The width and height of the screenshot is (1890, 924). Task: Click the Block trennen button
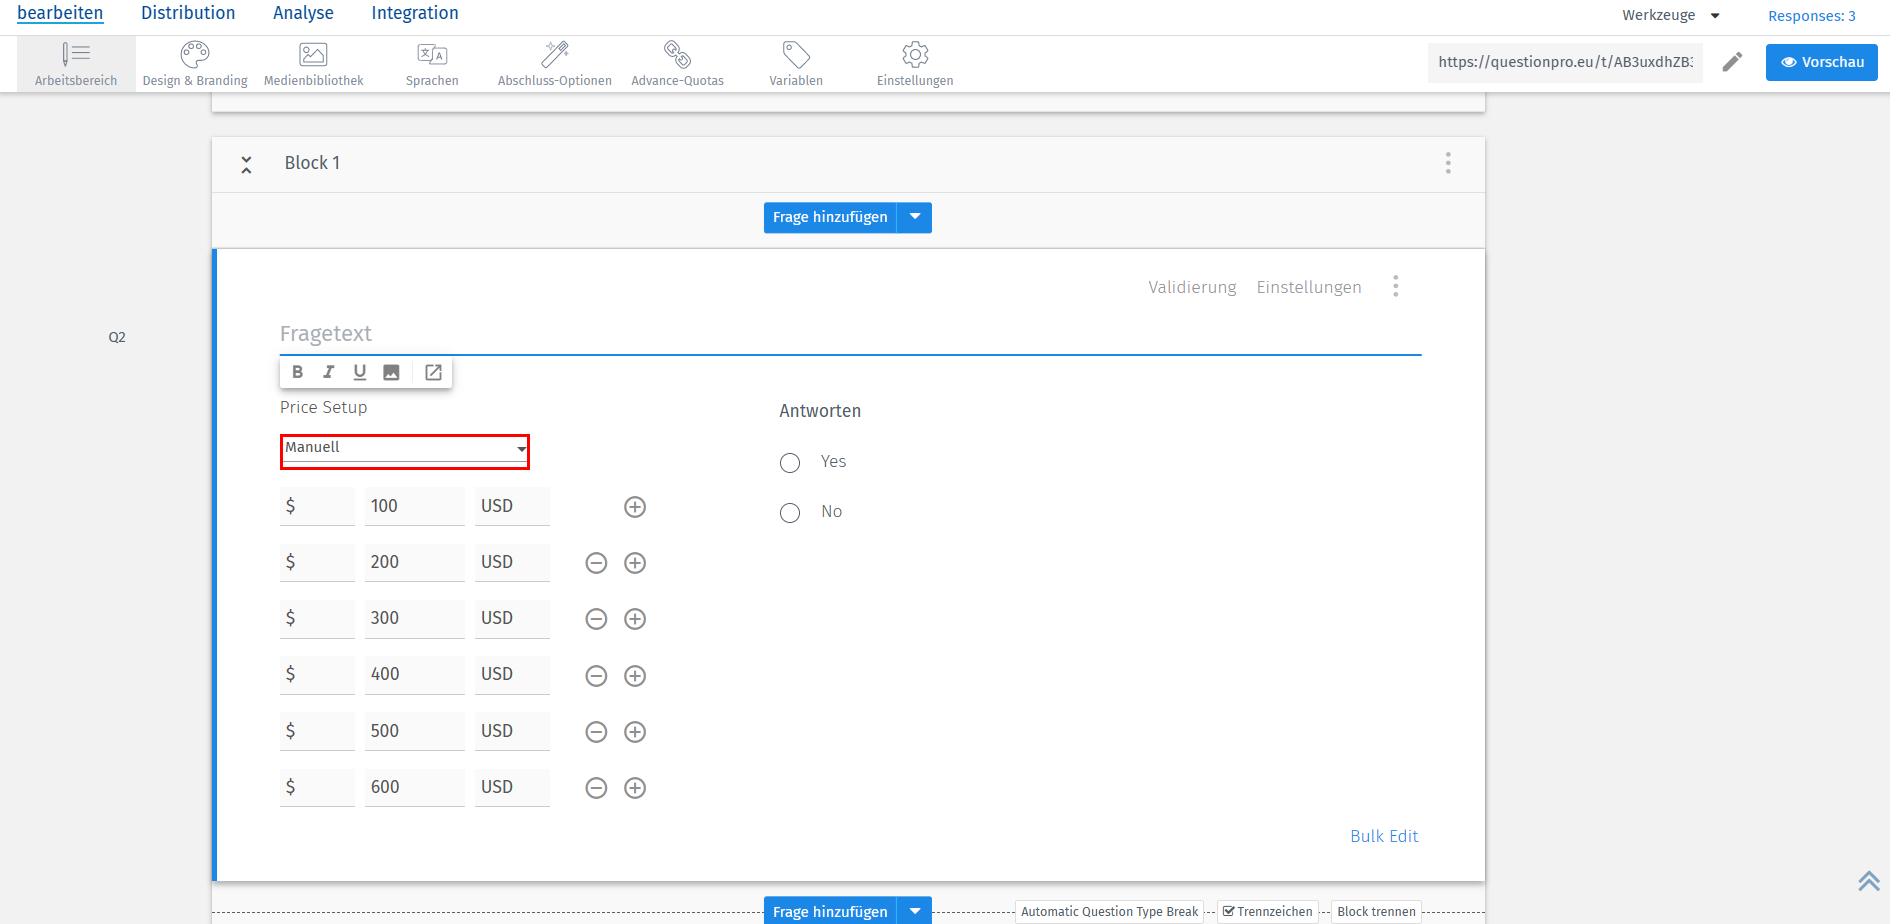(x=1376, y=911)
